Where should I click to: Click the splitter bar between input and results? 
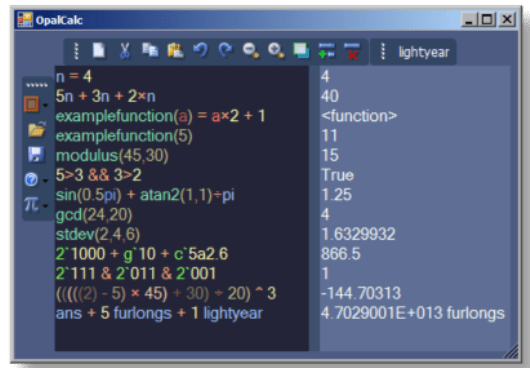click(x=314, y=208)
